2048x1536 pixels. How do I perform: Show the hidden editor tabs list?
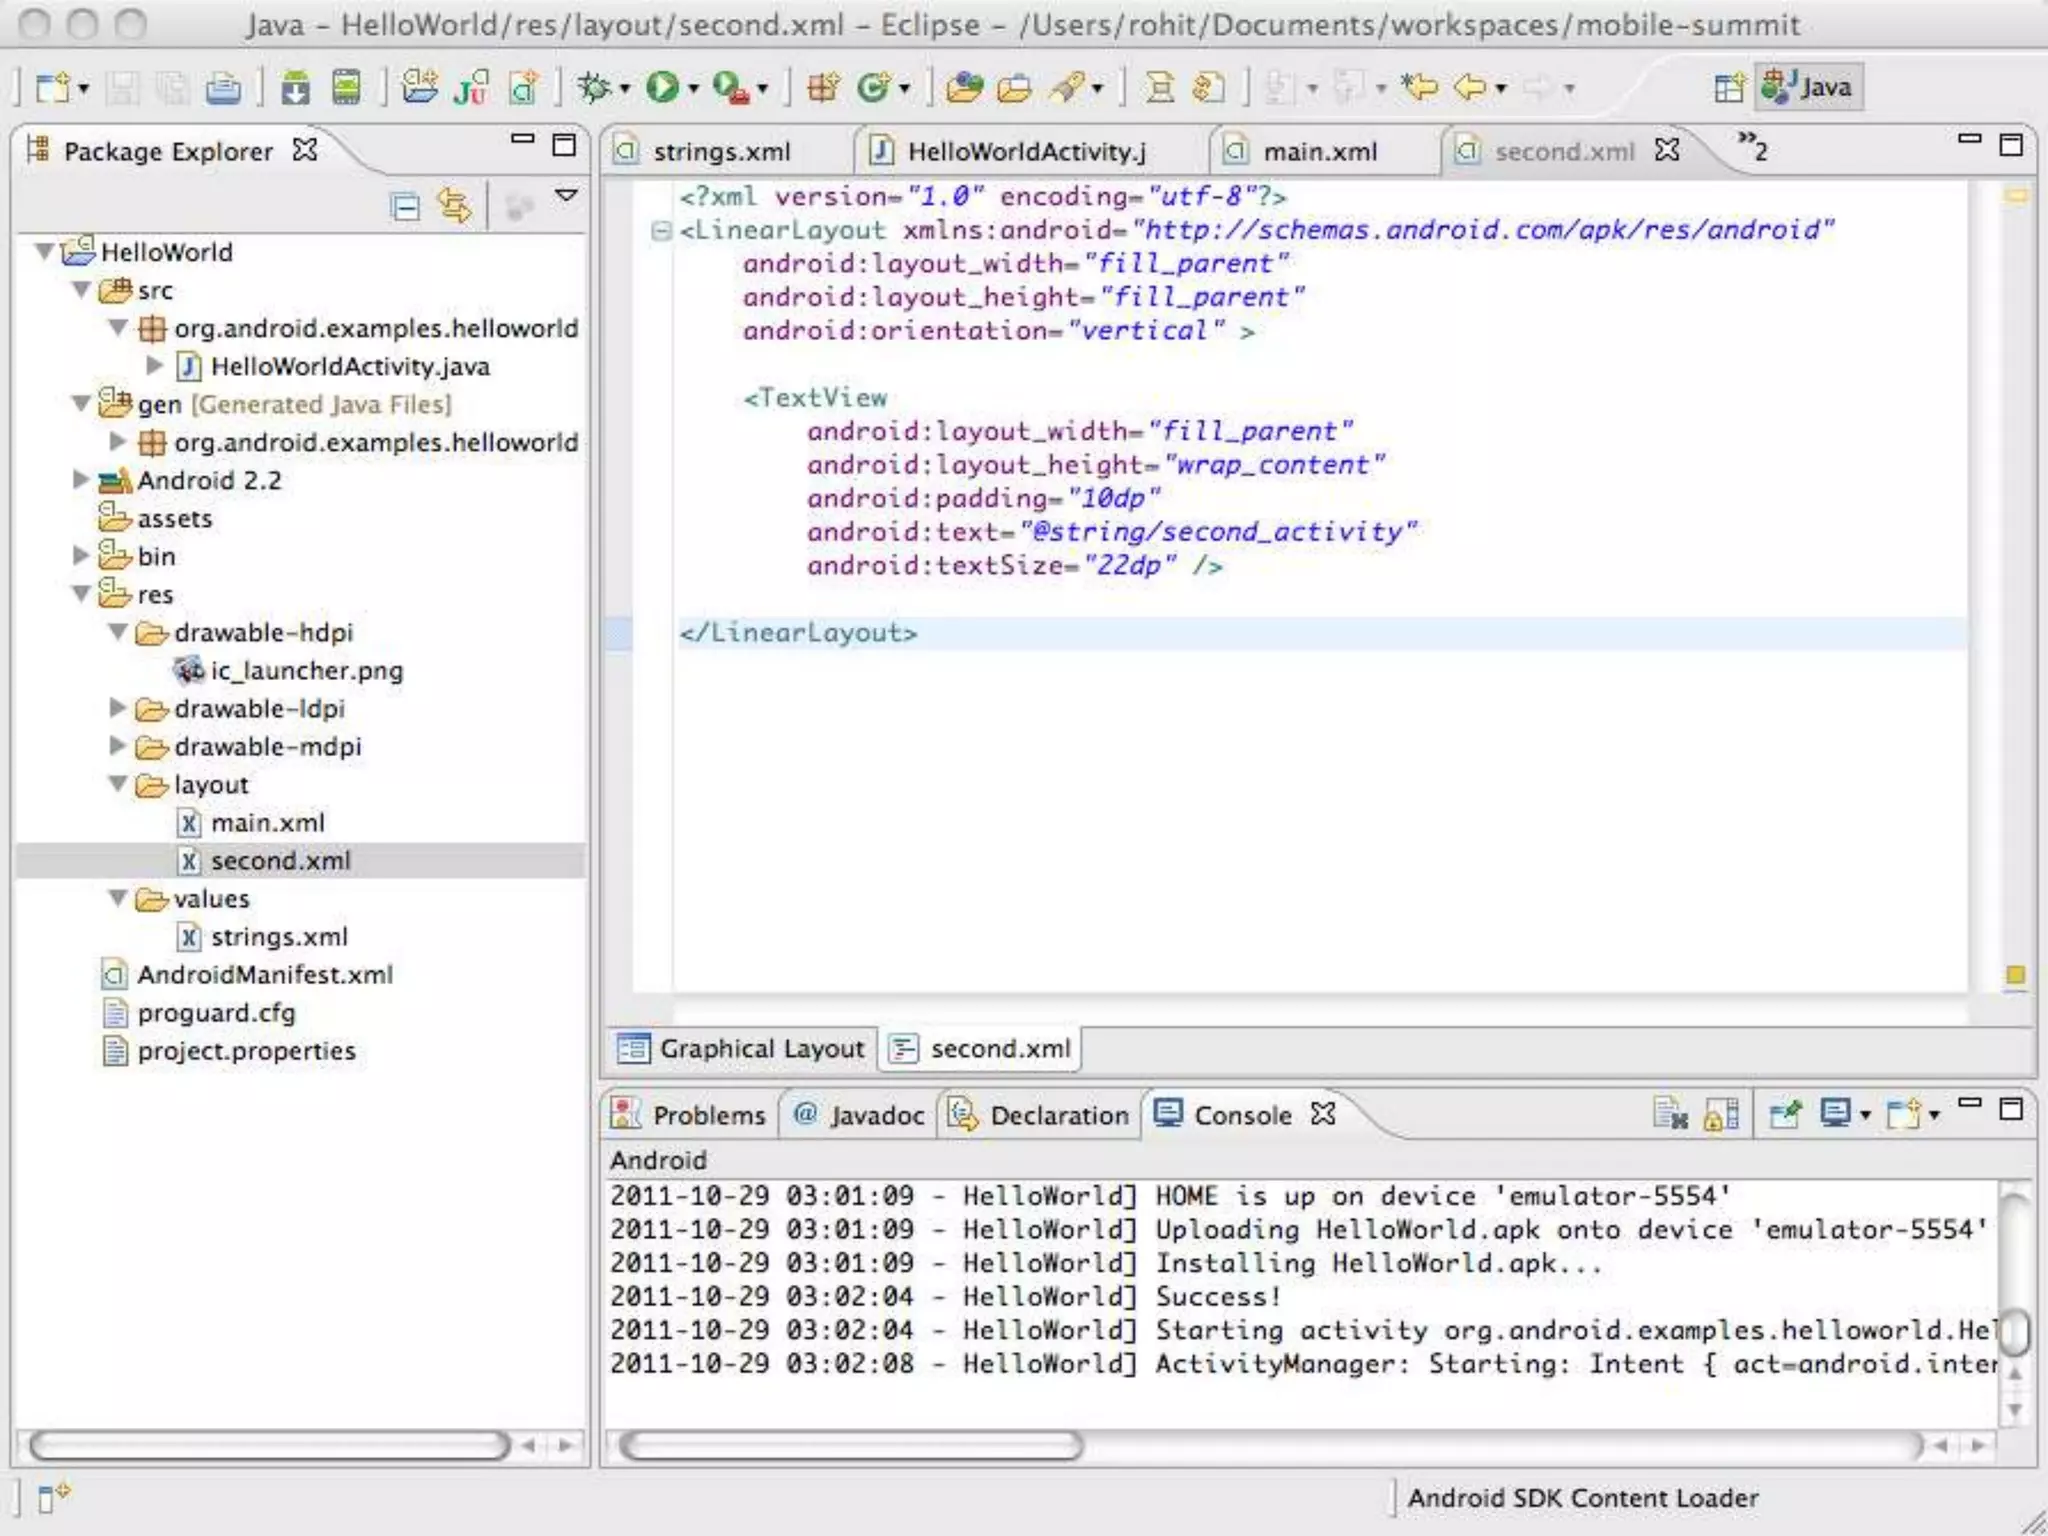point(1752,147)
